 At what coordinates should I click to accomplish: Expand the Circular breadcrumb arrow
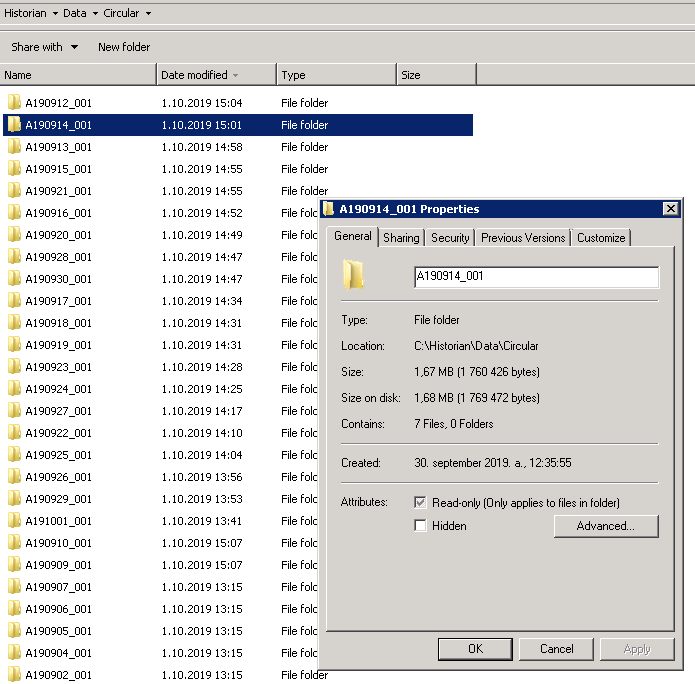pyautogui.click(x=148, y=13)
